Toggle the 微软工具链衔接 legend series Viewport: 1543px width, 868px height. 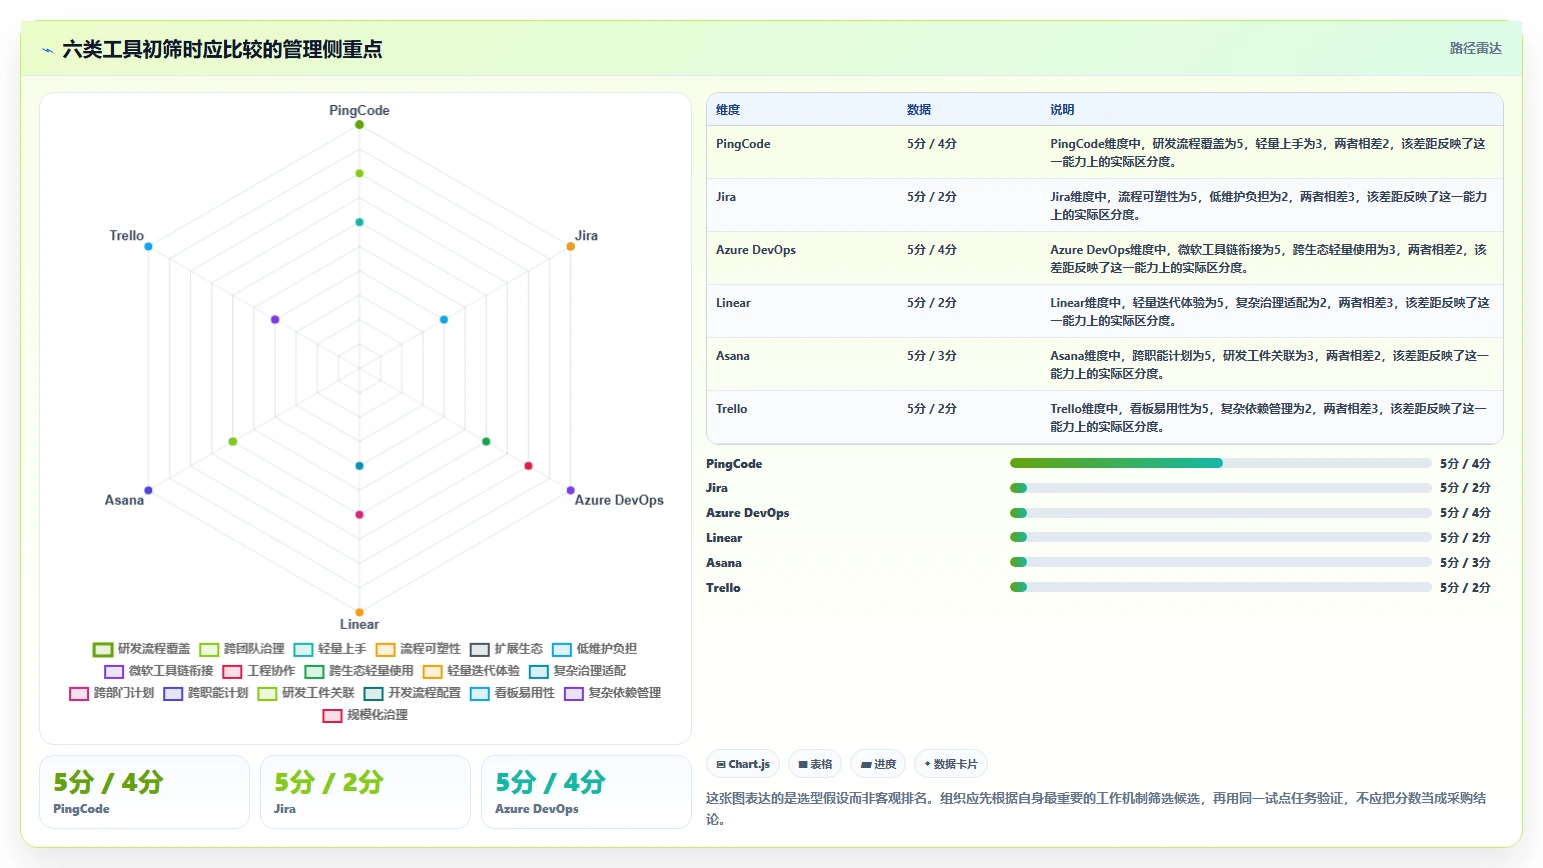[x=159, y=671]
